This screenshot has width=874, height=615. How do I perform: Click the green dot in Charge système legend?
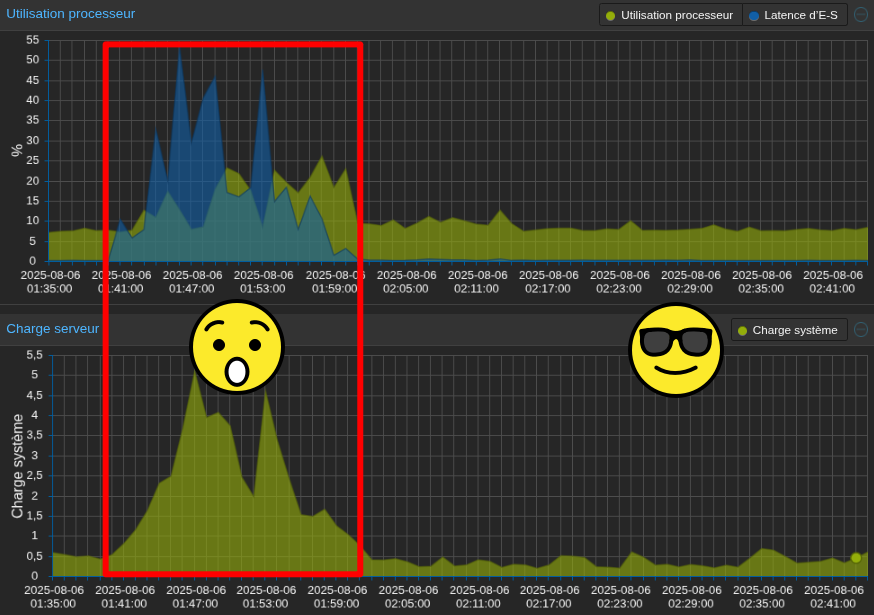click(x=742, y=331)
